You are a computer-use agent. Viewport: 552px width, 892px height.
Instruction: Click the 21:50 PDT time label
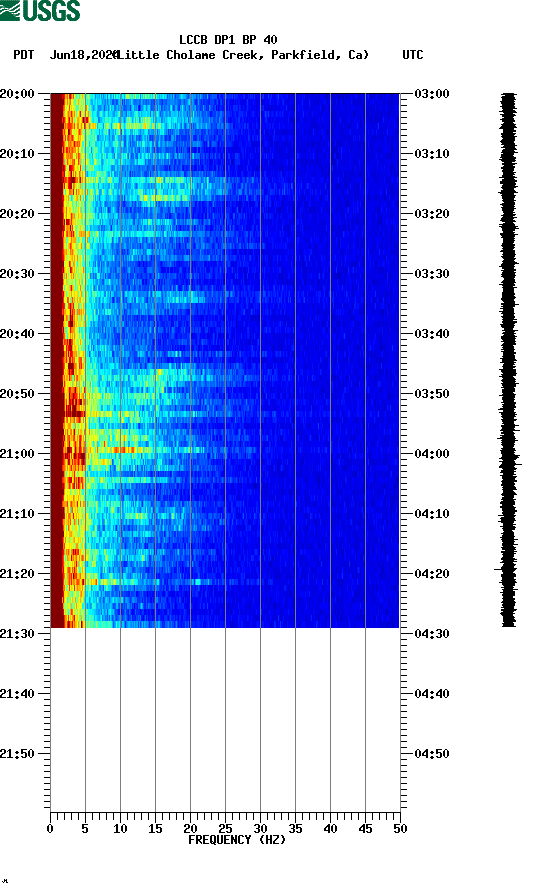(18, 754)
